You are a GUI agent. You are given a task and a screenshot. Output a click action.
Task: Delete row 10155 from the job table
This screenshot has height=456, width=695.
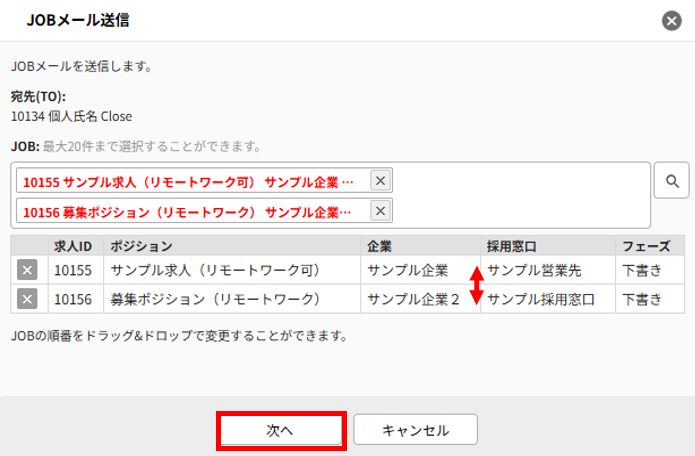[28, 271]
